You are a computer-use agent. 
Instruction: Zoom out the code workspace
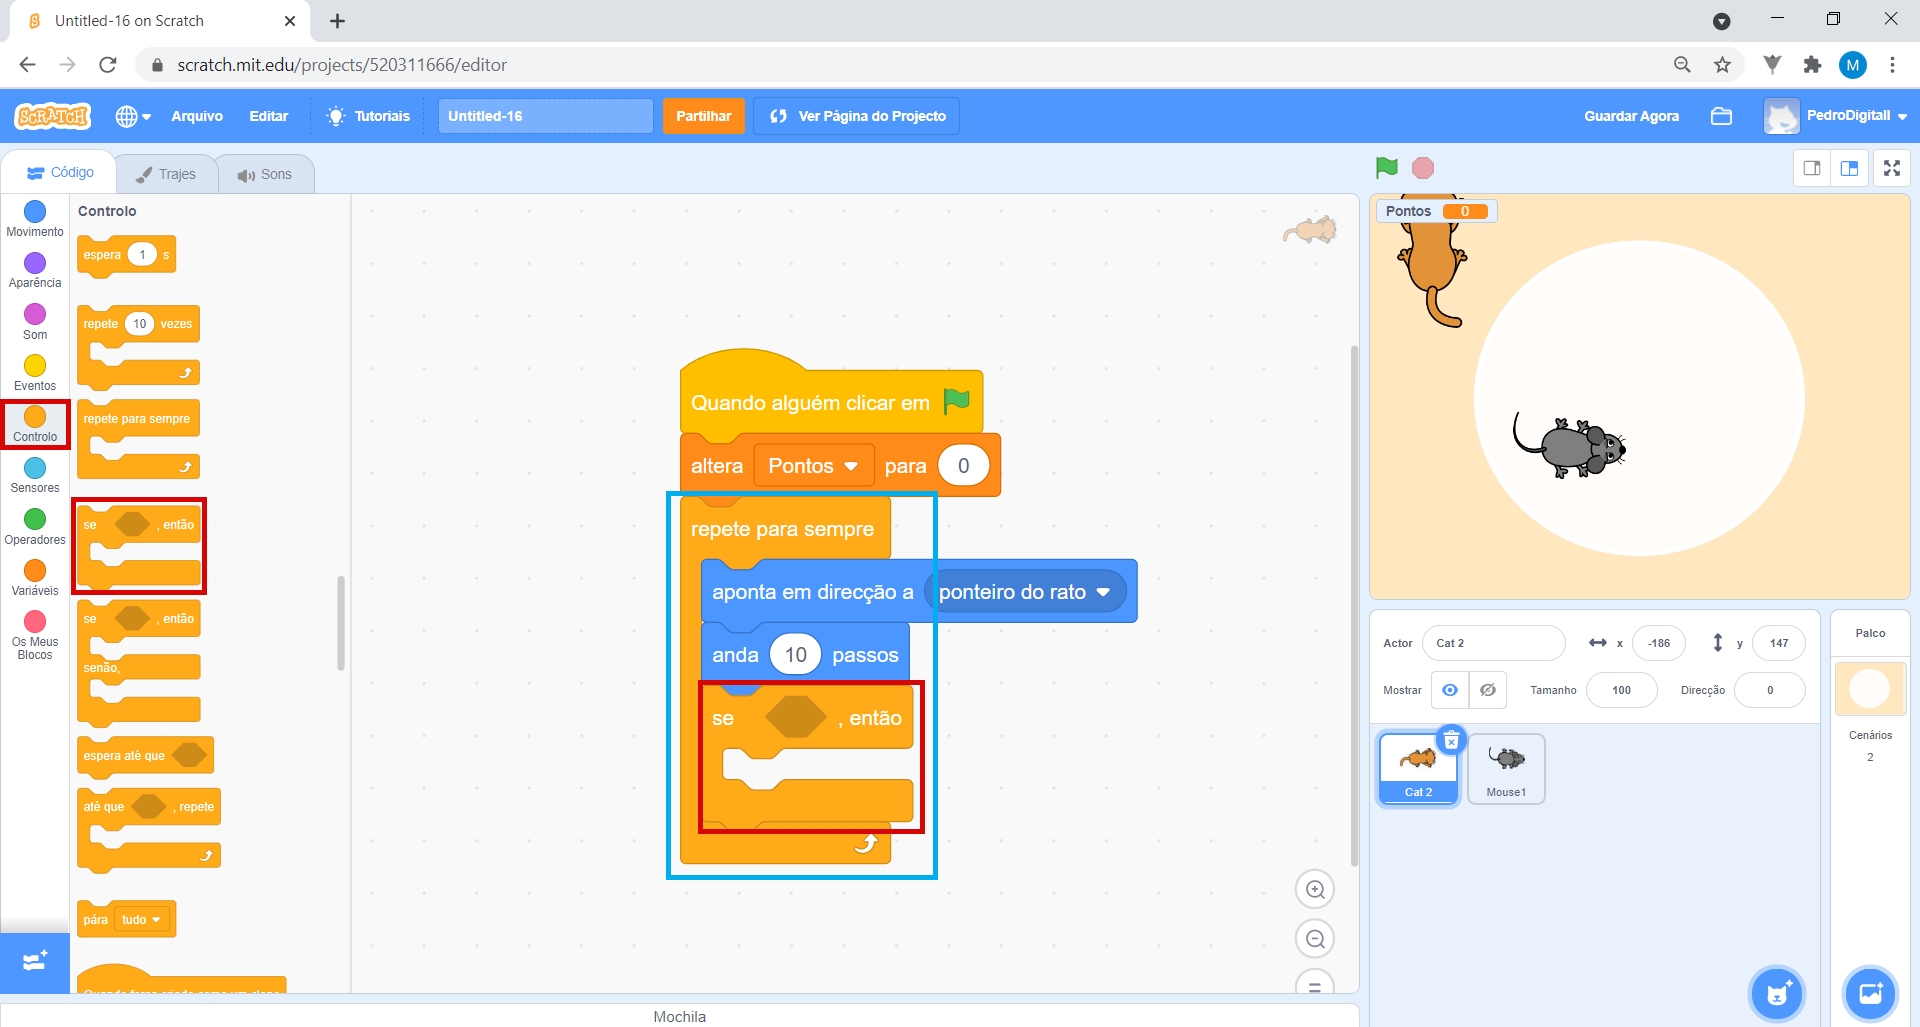pyautogui.click(x=1315, y=939)
